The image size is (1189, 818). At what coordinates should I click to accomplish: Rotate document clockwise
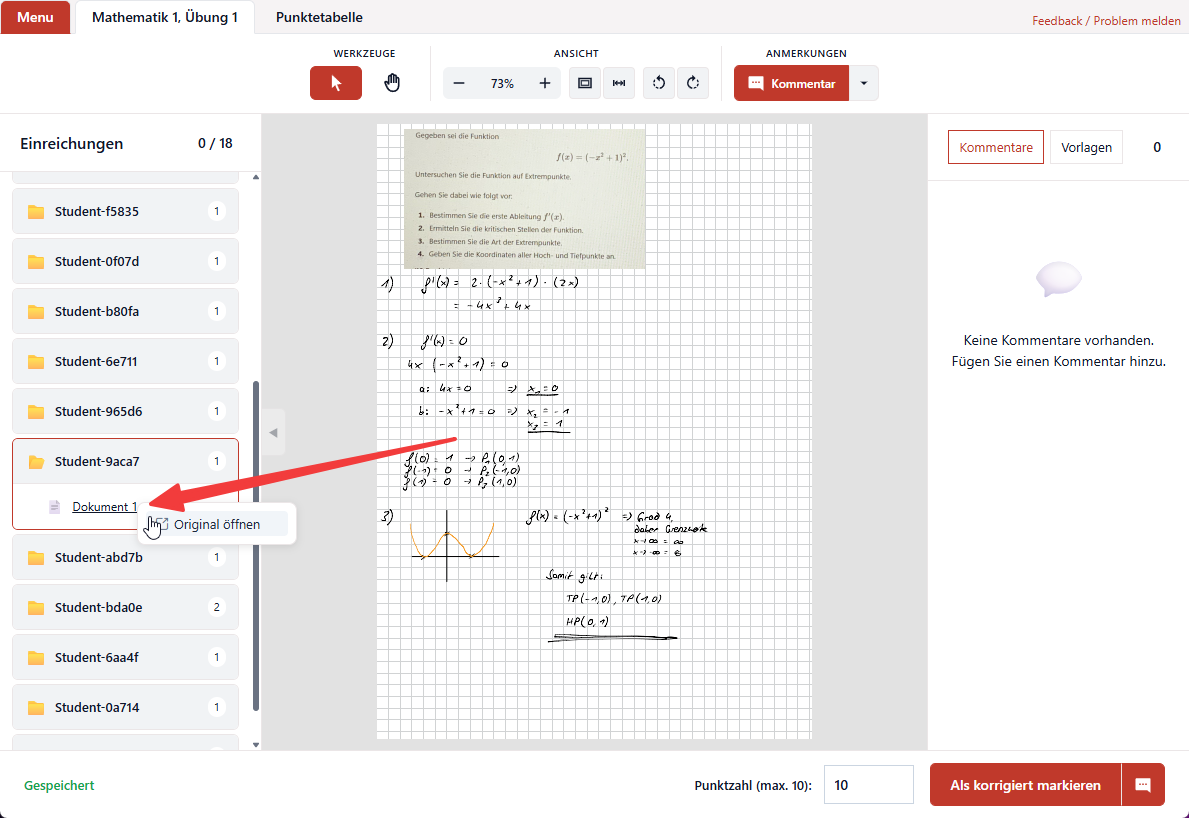693,83
